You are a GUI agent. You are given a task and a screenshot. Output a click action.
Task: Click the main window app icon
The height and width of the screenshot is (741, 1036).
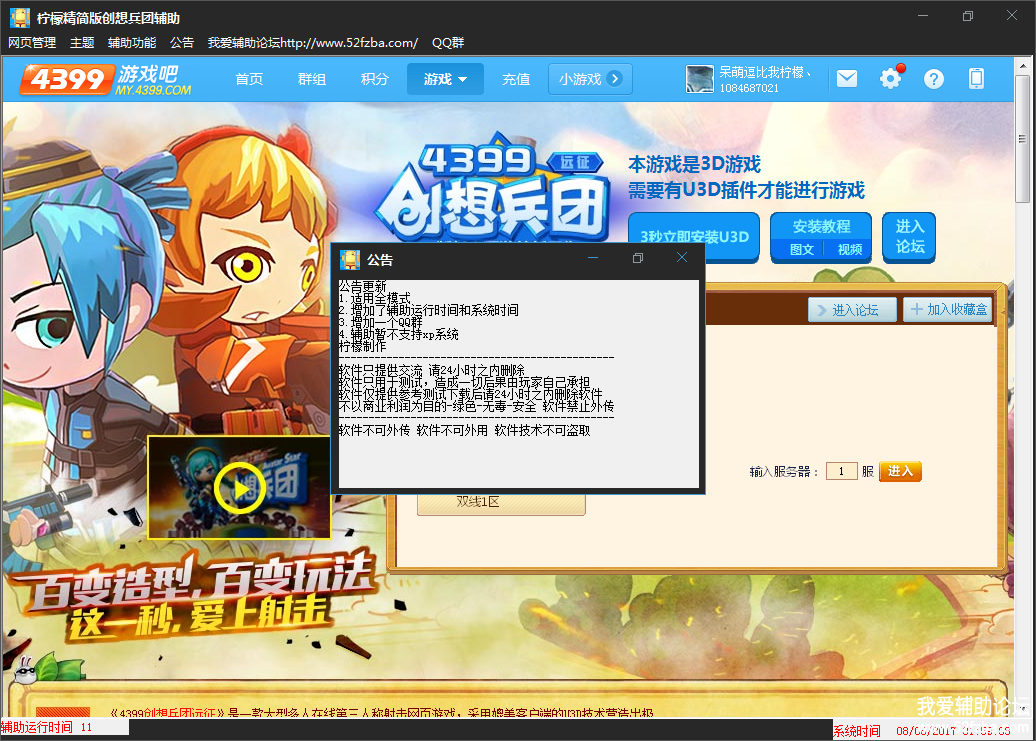tap(20, 18)
